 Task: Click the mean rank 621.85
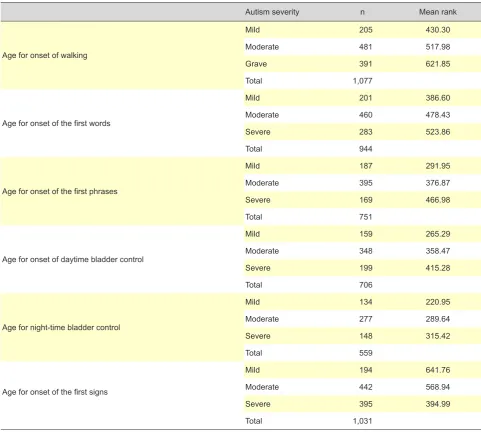click(438, 64)
